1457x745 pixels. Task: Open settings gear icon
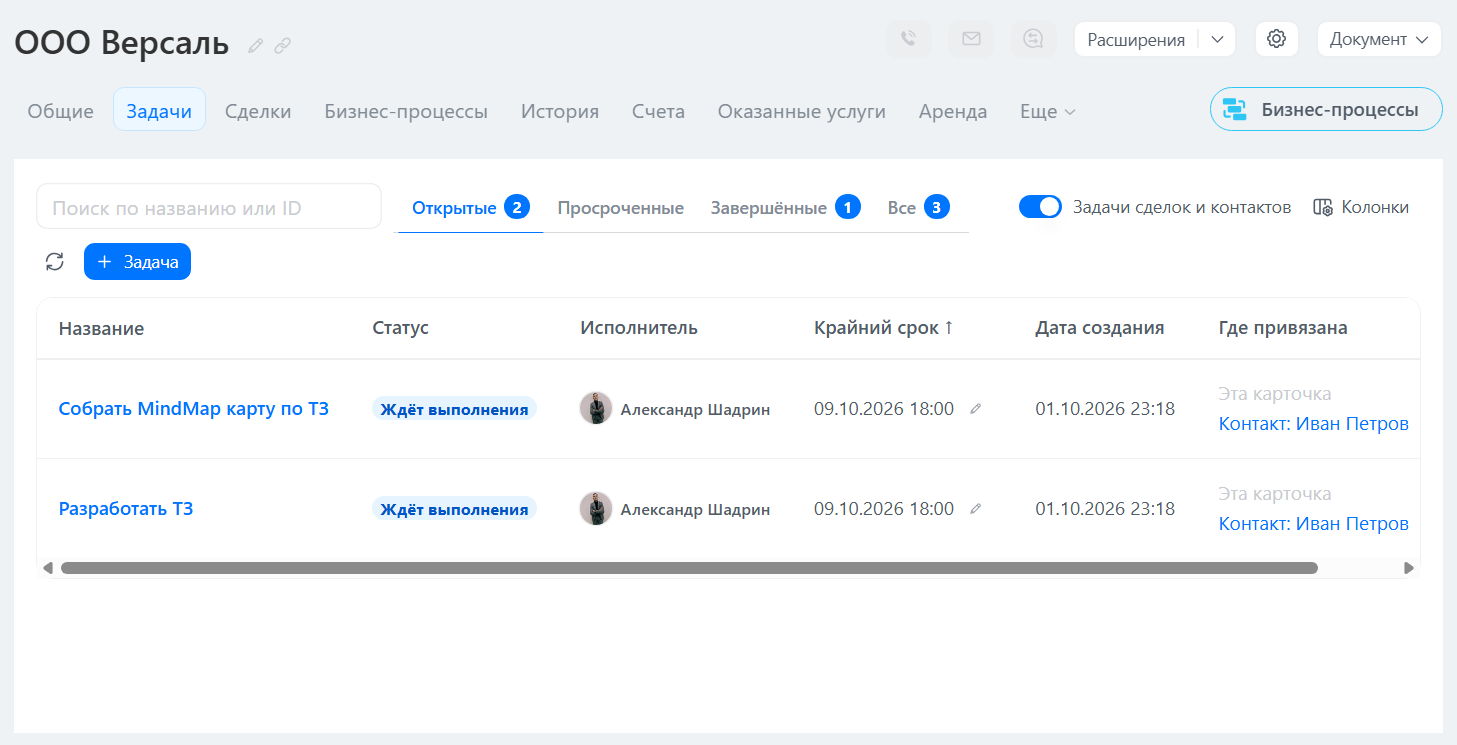1276,39
